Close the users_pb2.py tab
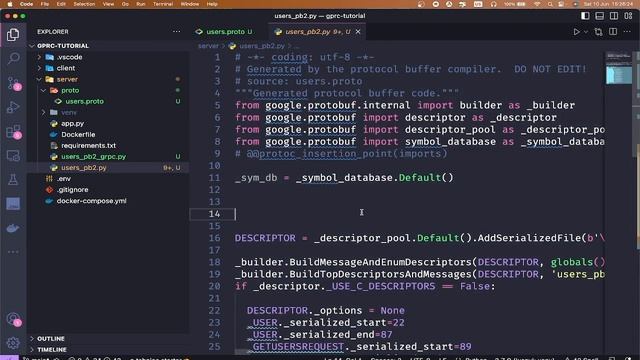 click(358, 31)
